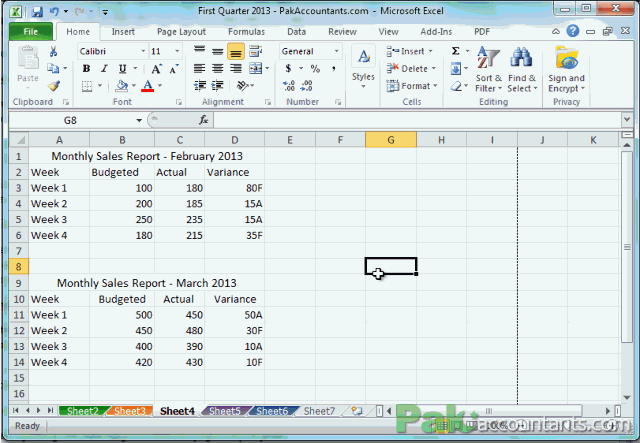
Task: Toggle Italic formatting
Action: [x=104, y=69]
